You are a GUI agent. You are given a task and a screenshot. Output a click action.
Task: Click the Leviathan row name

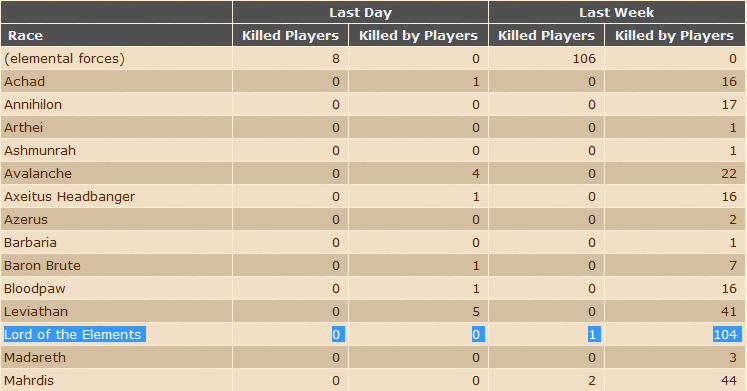(x=36, y=311)
